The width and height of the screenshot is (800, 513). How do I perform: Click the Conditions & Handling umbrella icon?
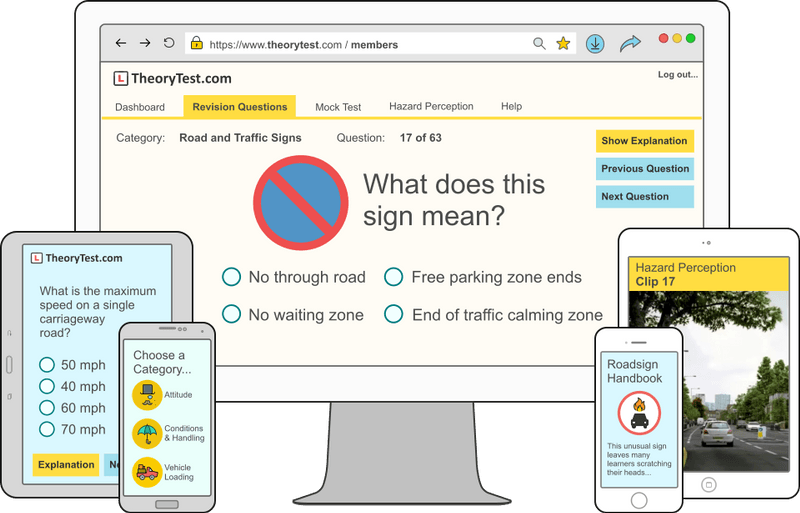(147, 434)
